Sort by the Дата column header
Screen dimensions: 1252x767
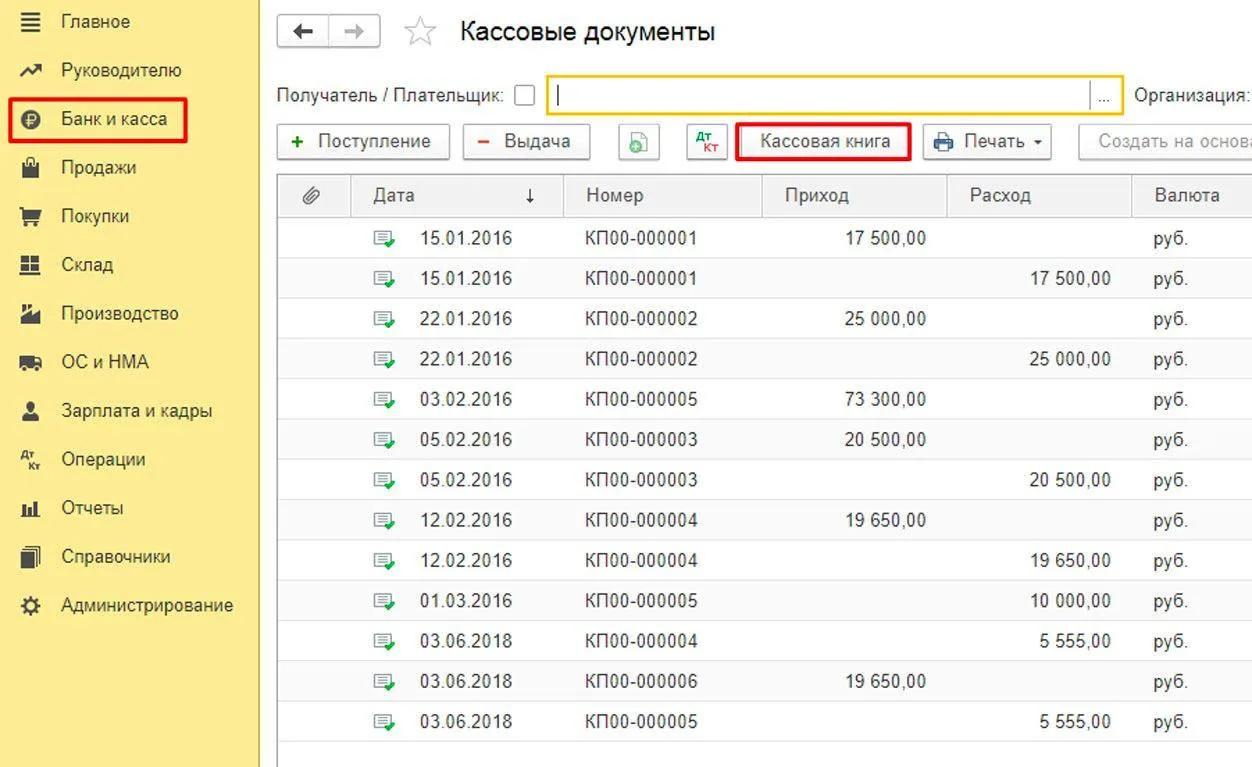(x=456, y=196)
